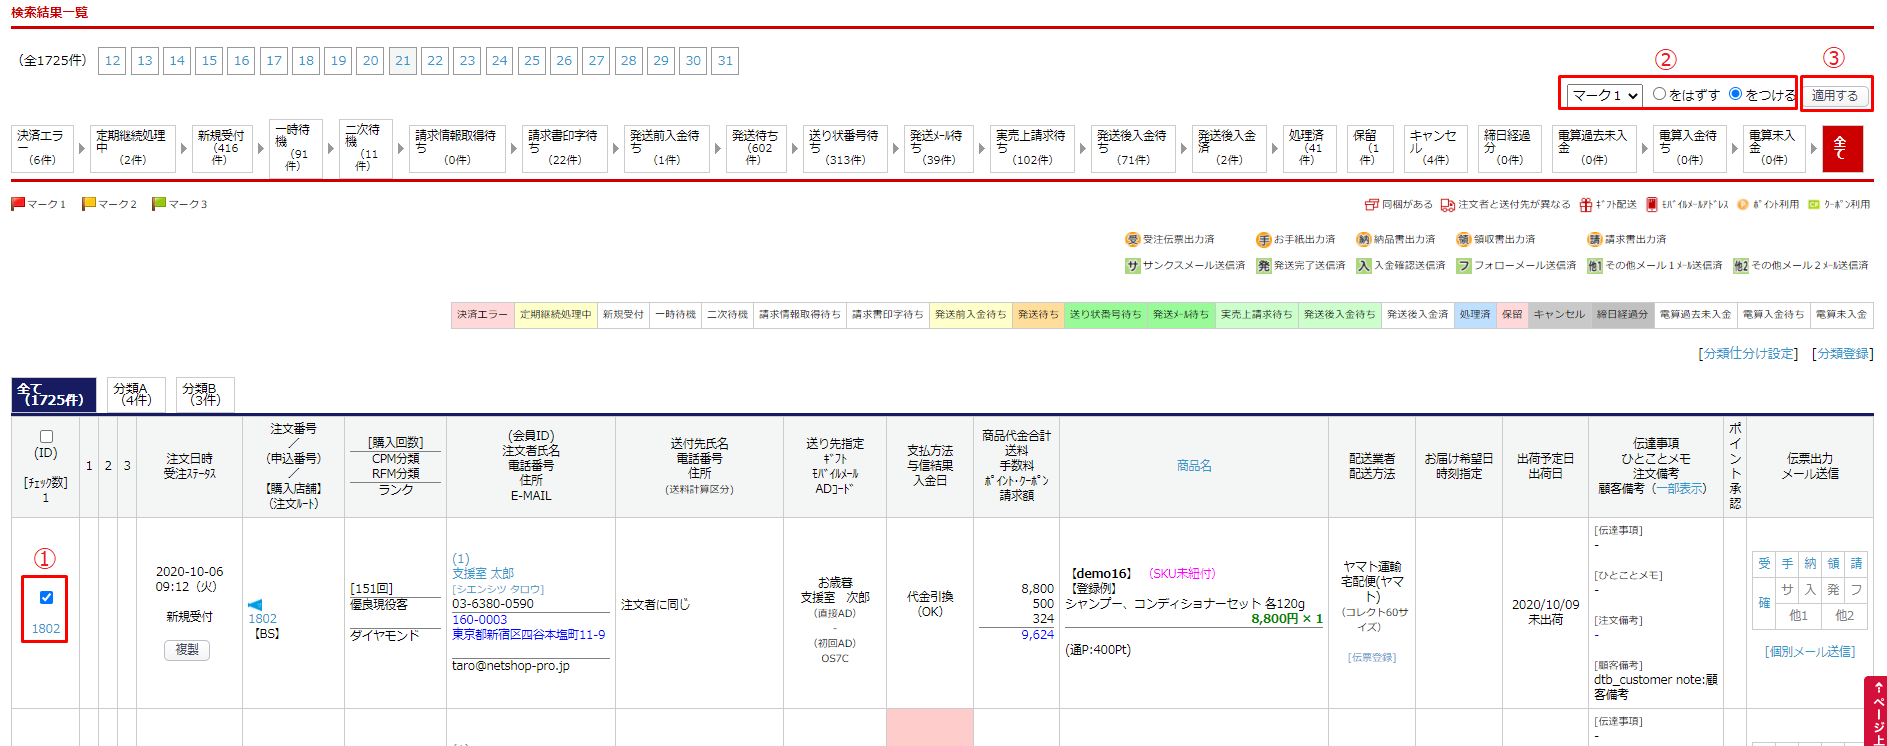Open the 分類登録 link
Viewport: 1887px width, 746px height.
(1843, 354)
